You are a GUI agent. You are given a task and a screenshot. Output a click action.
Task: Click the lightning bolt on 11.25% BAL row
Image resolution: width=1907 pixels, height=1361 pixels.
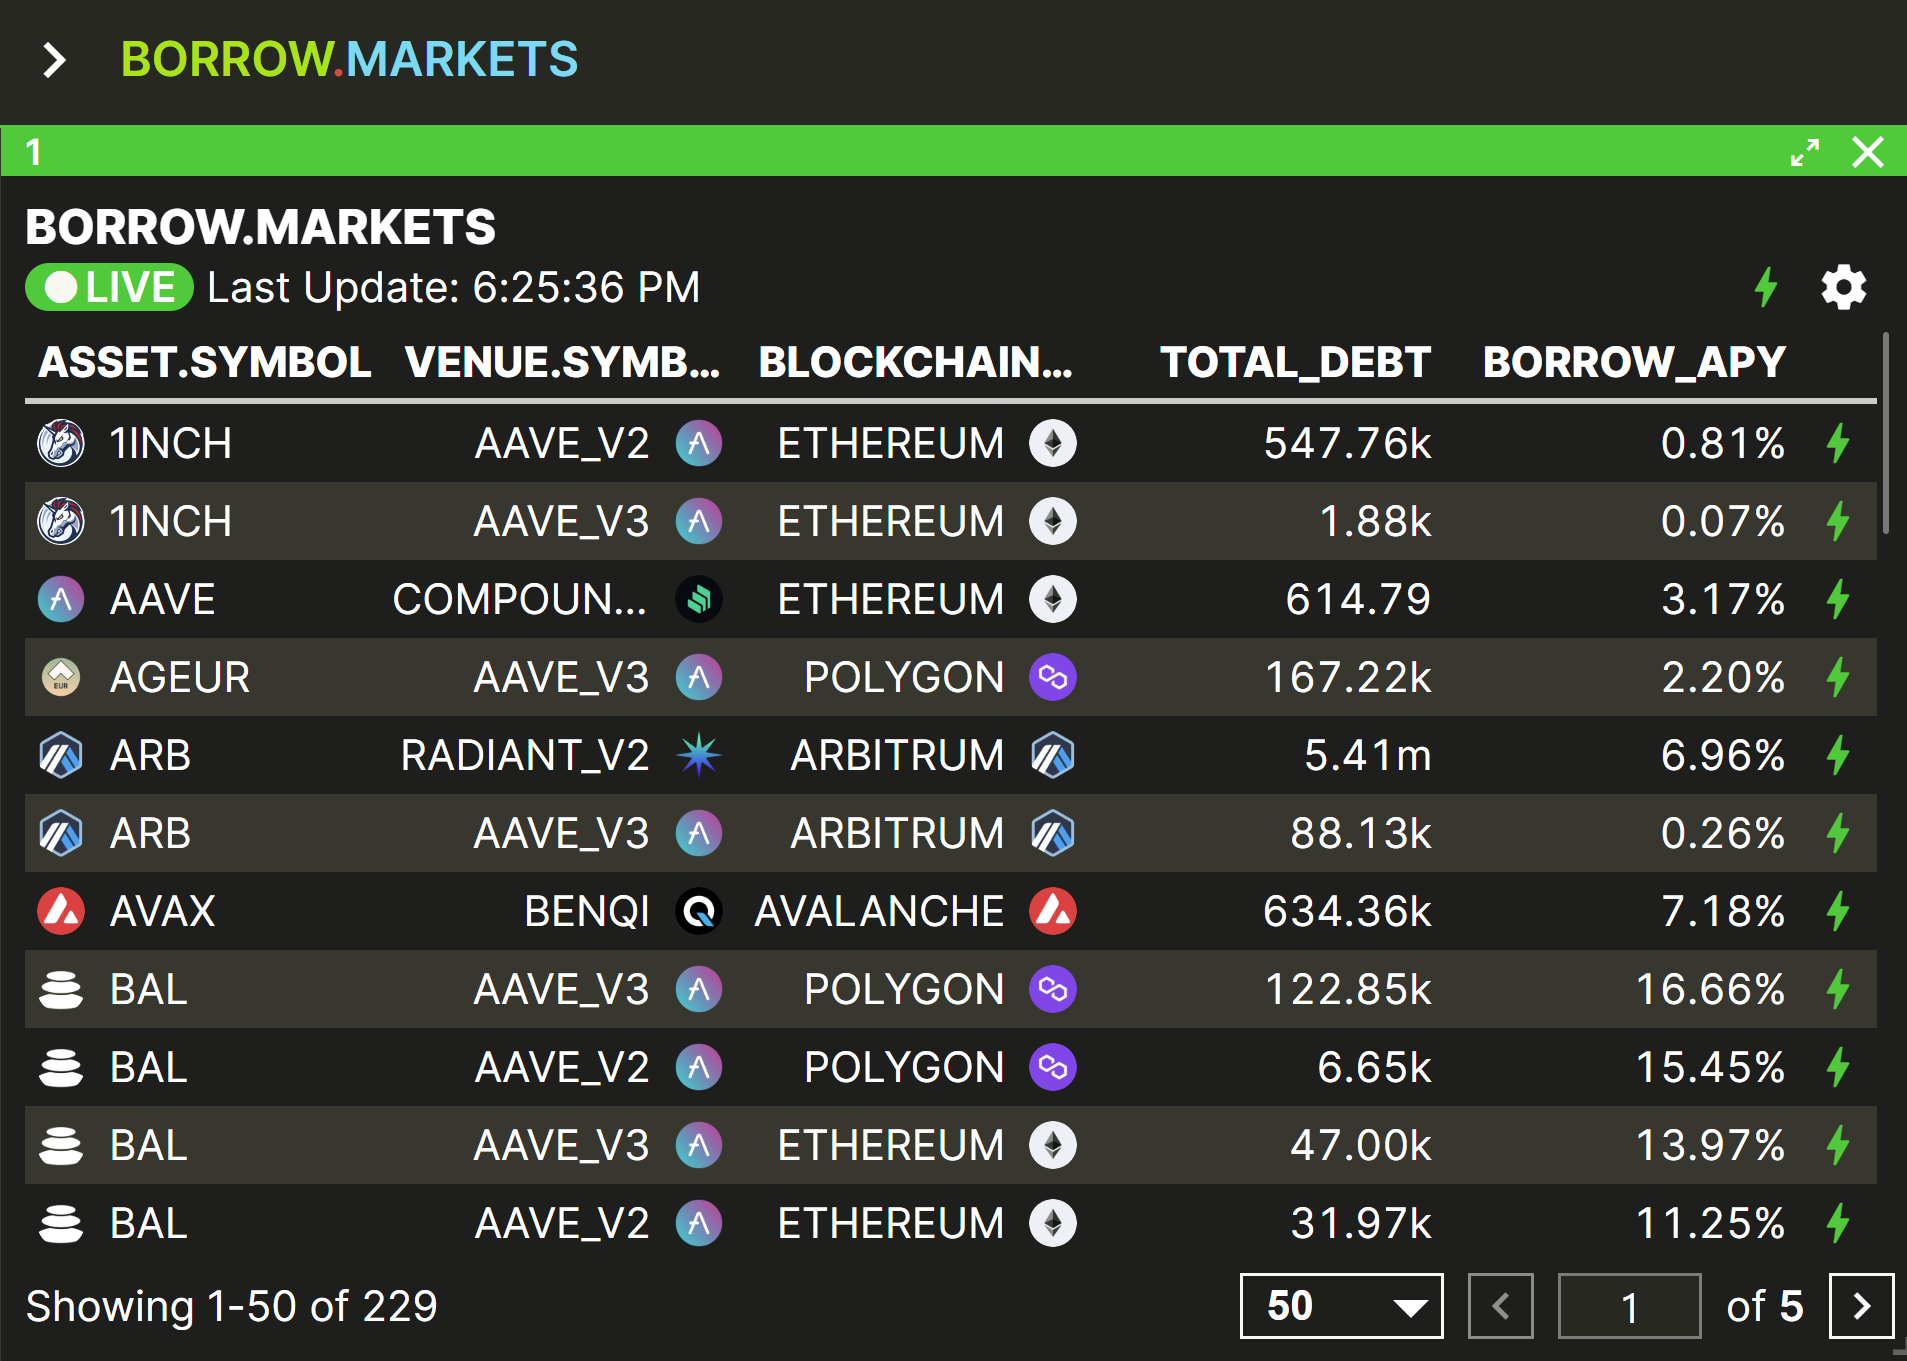coord(1838,1223)
